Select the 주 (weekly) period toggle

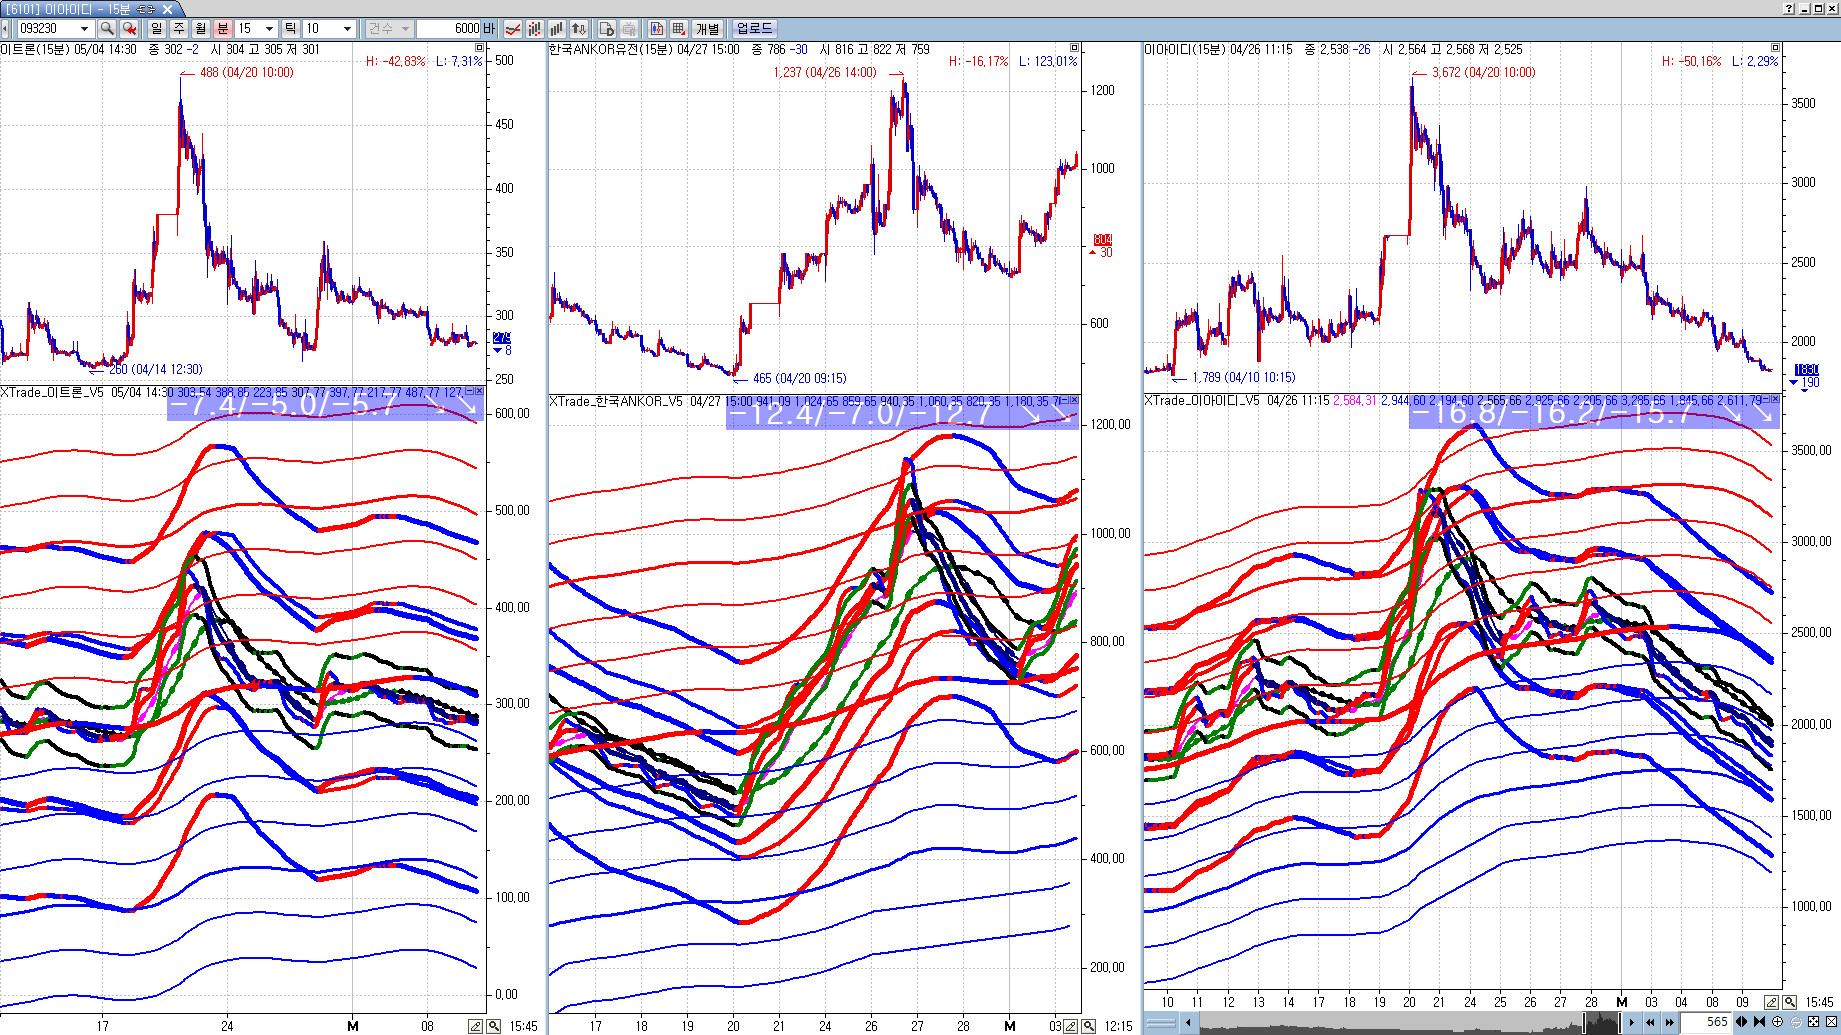coord(179,29)
